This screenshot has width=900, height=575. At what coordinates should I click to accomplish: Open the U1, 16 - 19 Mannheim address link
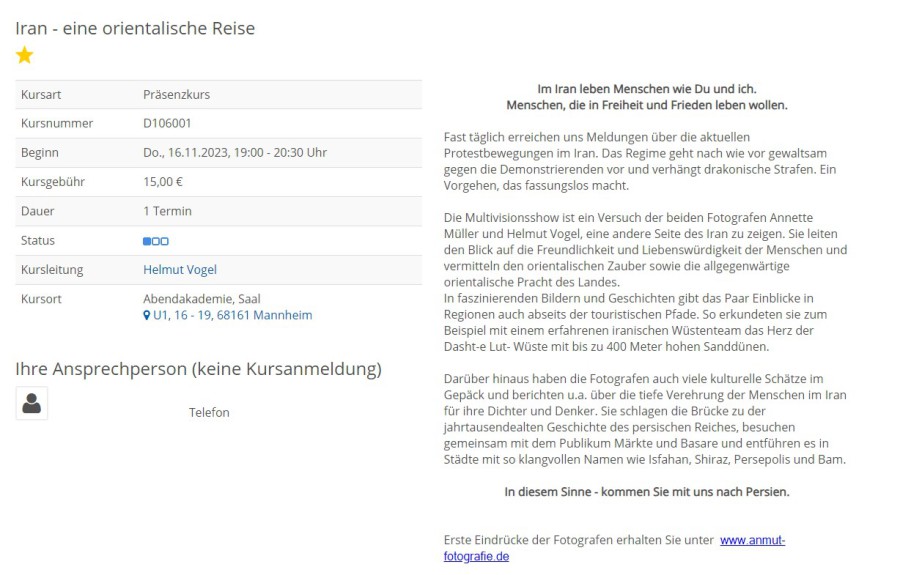click(232, 315)
